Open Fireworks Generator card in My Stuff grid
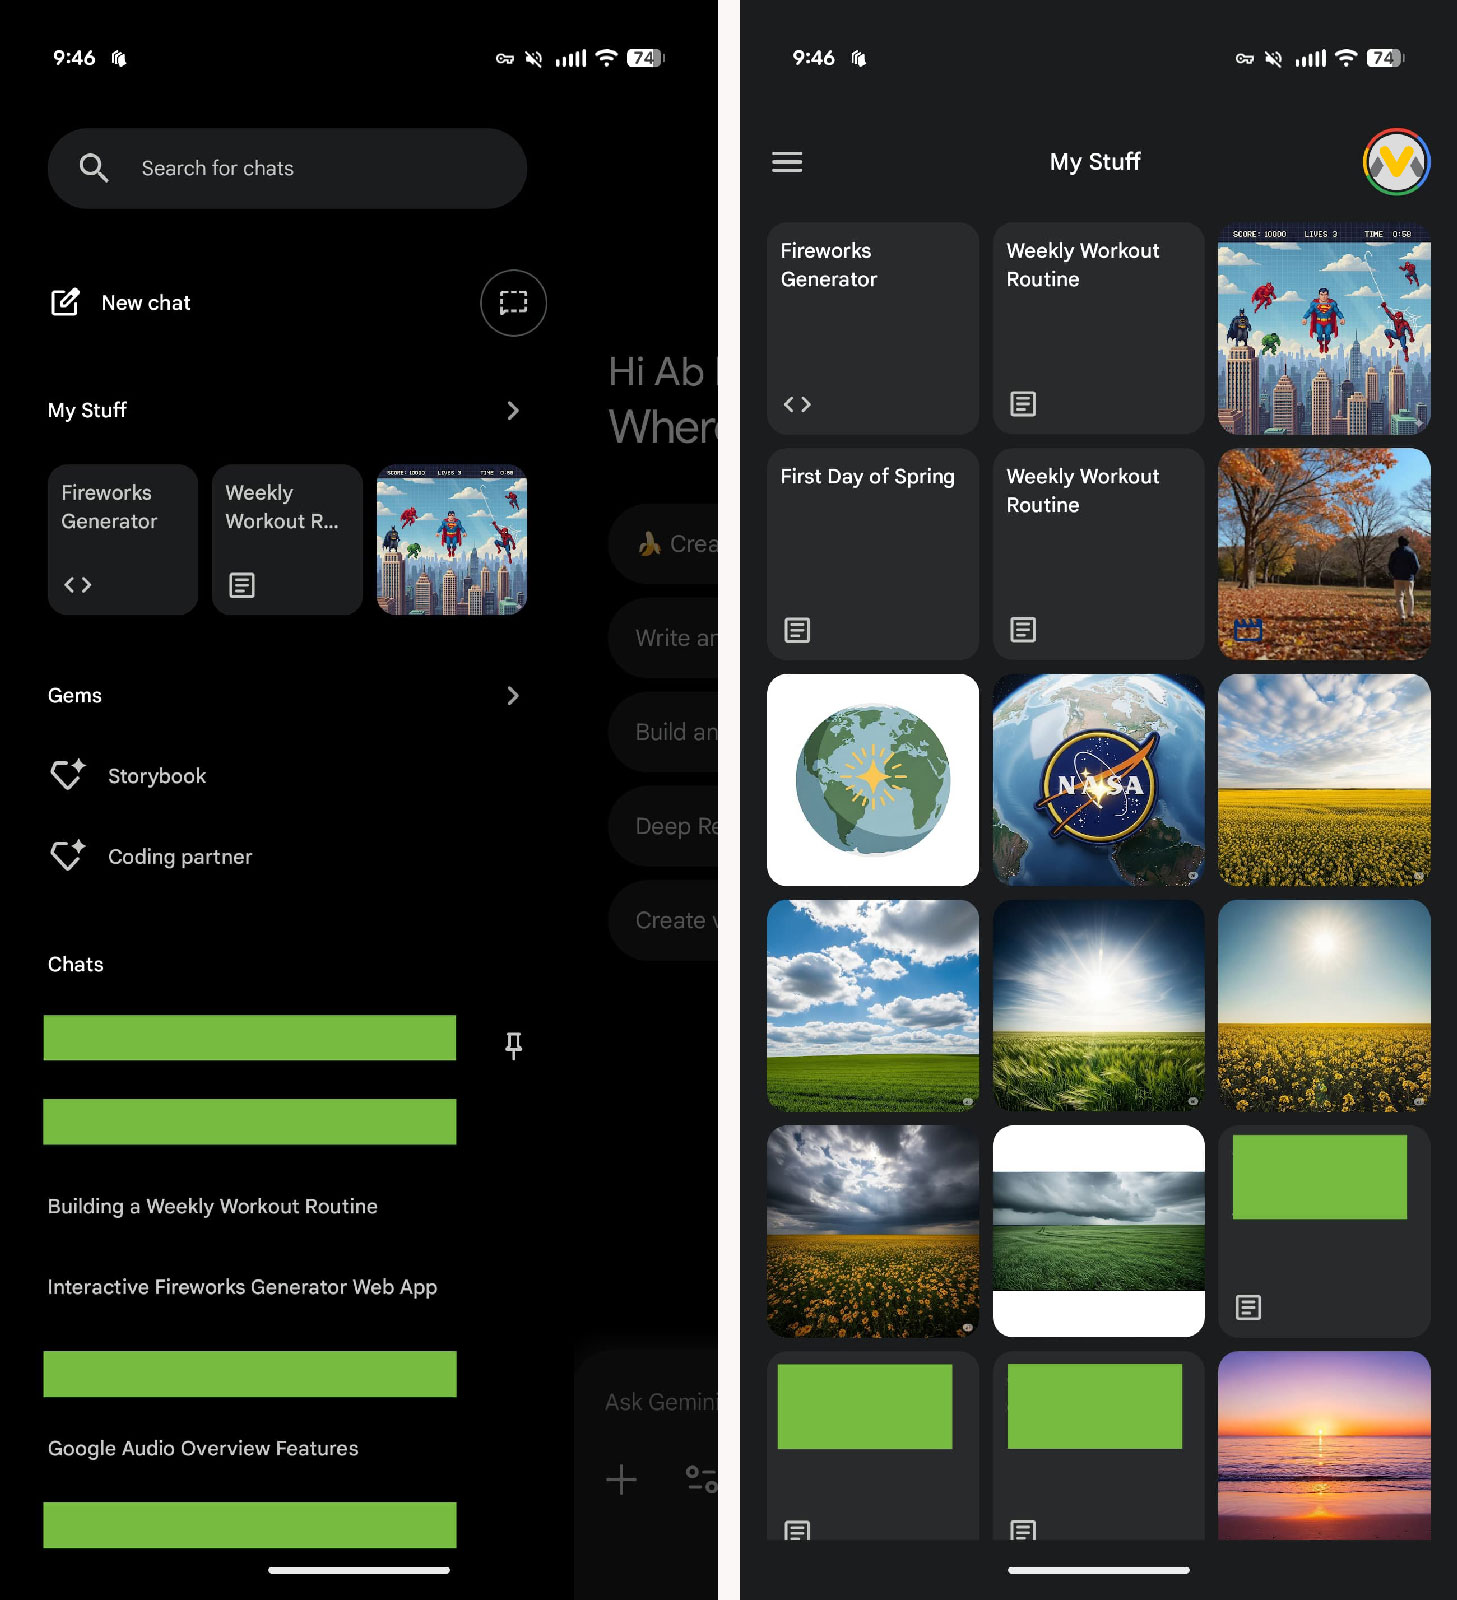 (x=872, y=328)
